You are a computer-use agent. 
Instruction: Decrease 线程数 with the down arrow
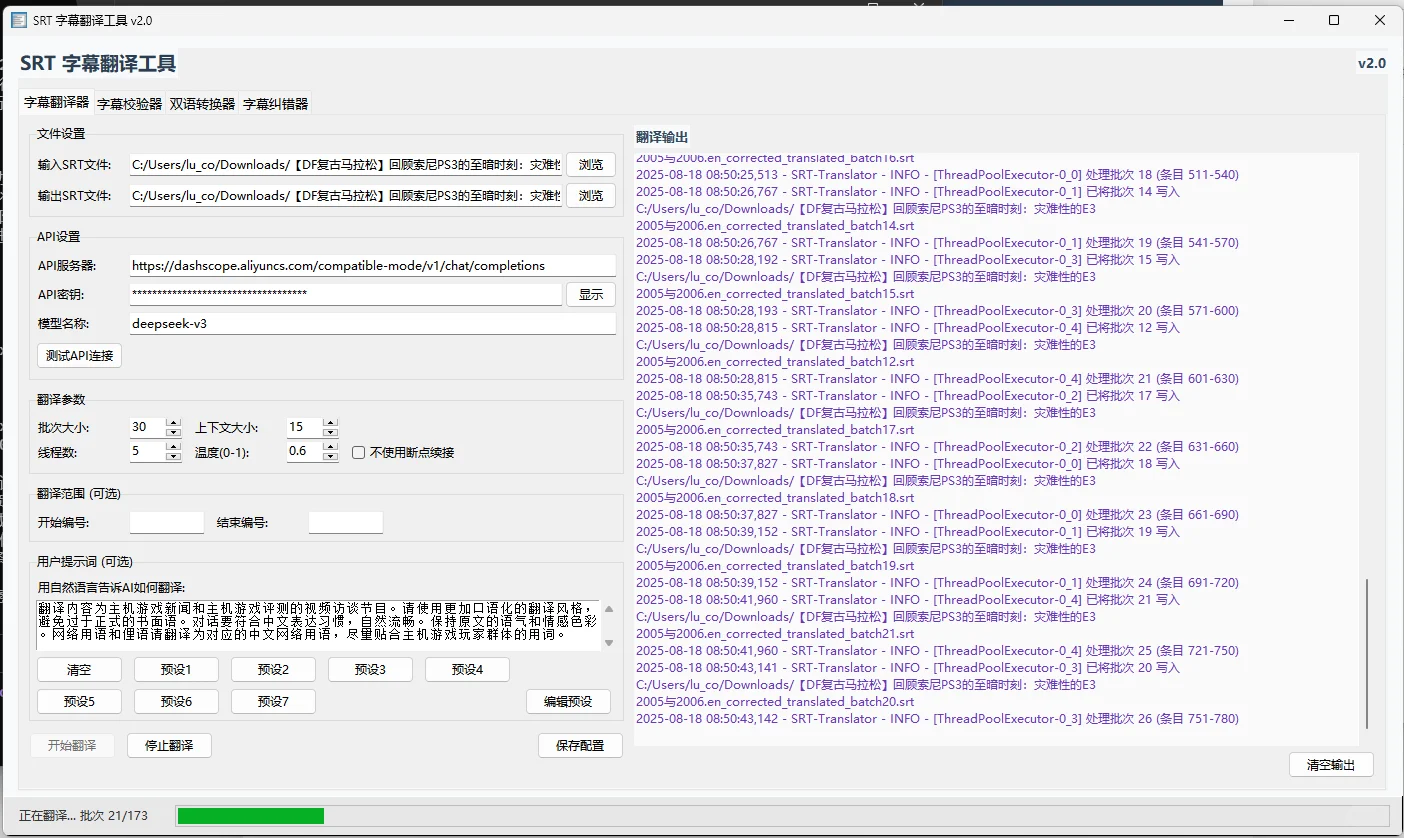coord(174,457)
